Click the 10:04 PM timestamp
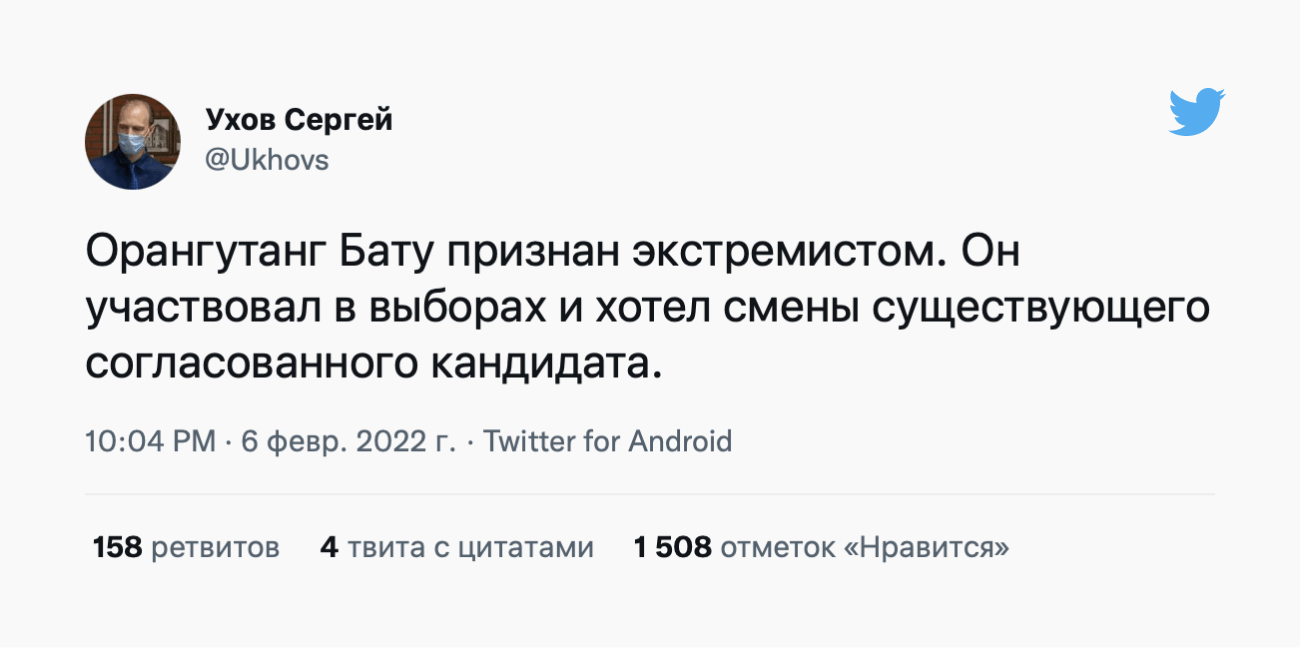1300x648 pixels. click(x=150, y=441)
